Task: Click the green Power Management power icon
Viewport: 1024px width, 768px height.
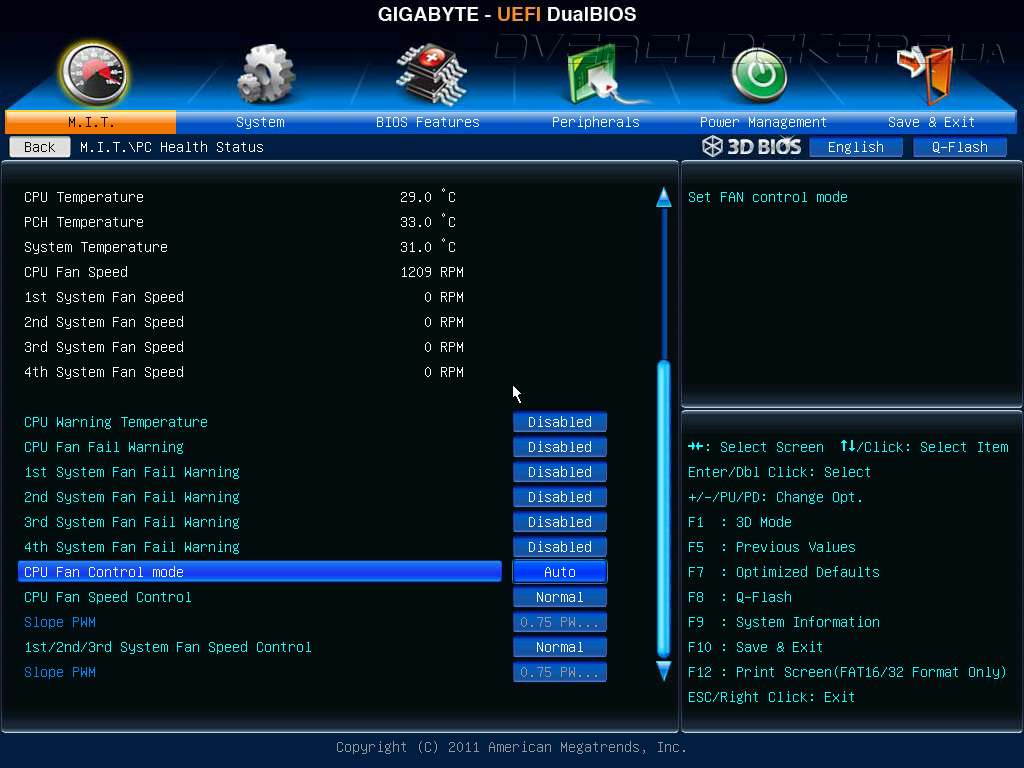Action: click(759, 76)
